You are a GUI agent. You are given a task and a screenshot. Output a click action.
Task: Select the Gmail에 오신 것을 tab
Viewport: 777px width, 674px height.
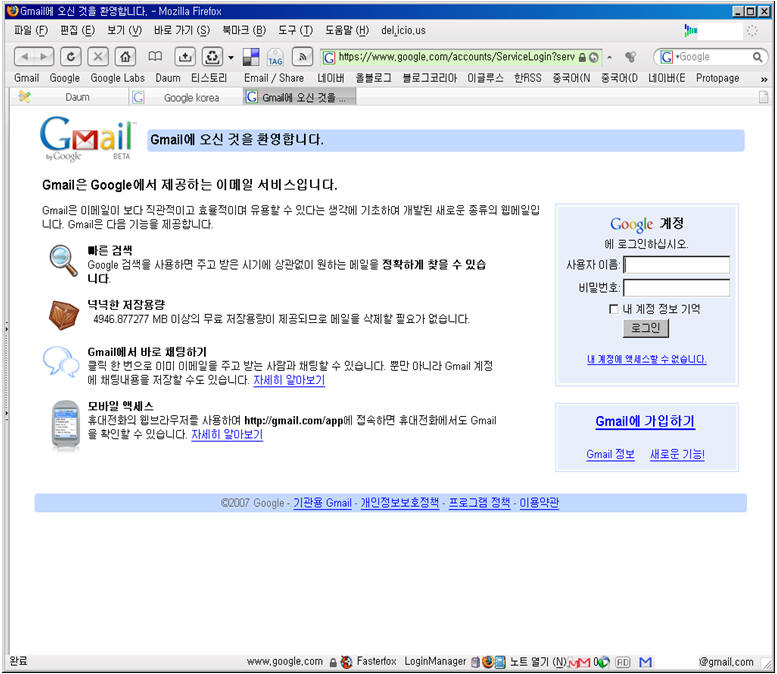pos(299,97)
